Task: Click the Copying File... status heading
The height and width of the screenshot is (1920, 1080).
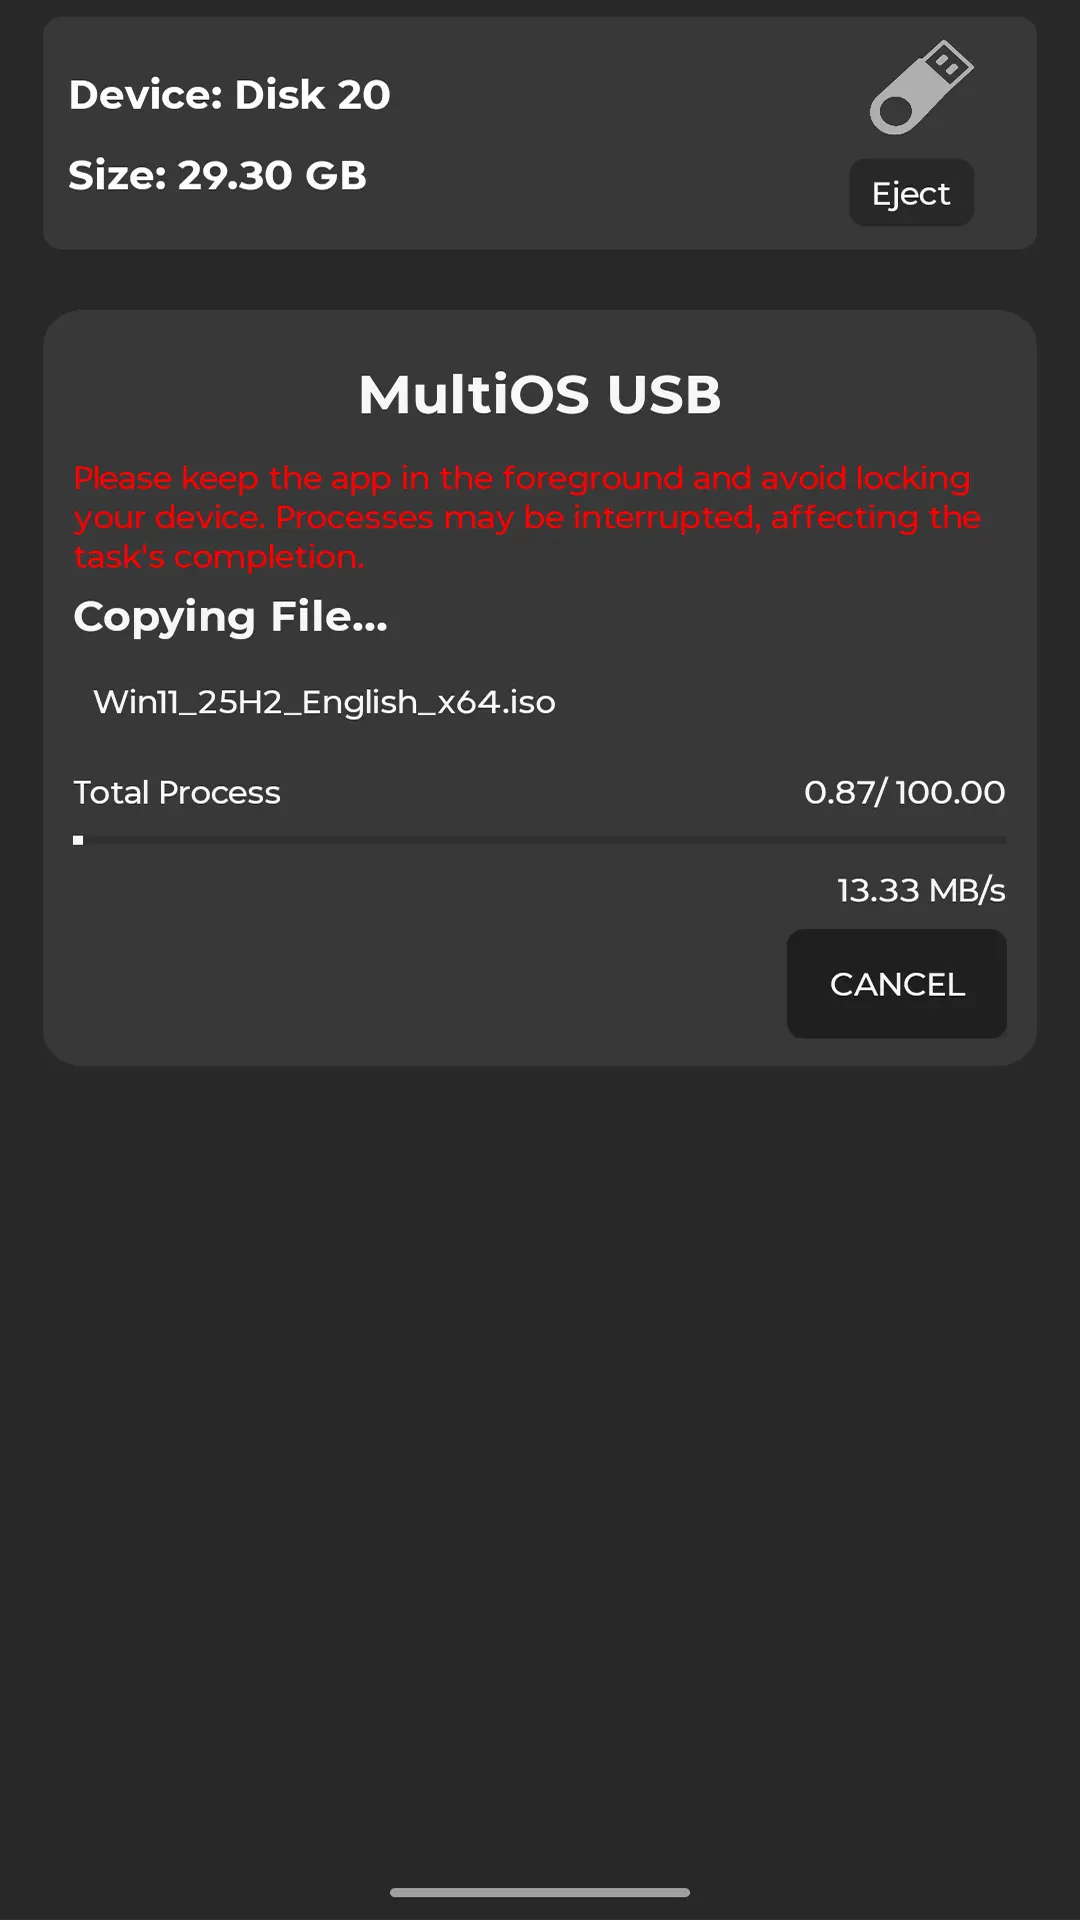Action: (x=230, y=616)
